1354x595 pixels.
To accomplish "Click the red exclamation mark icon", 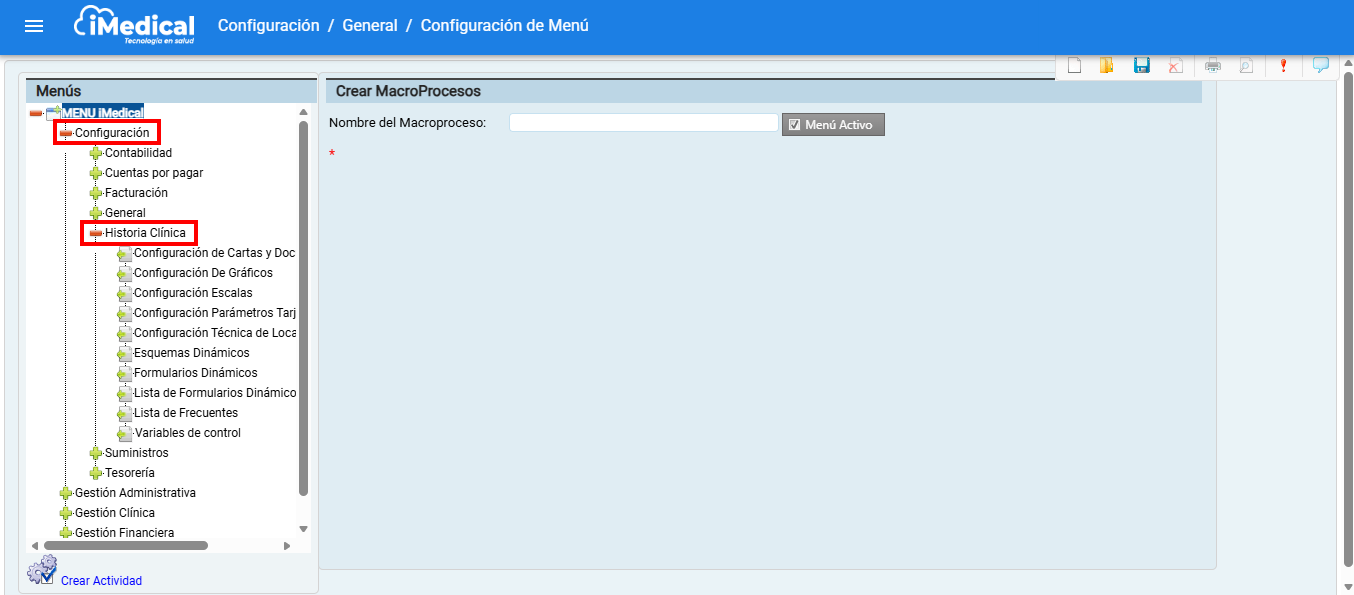I will pyautogui.click(x=1283, y=66).
